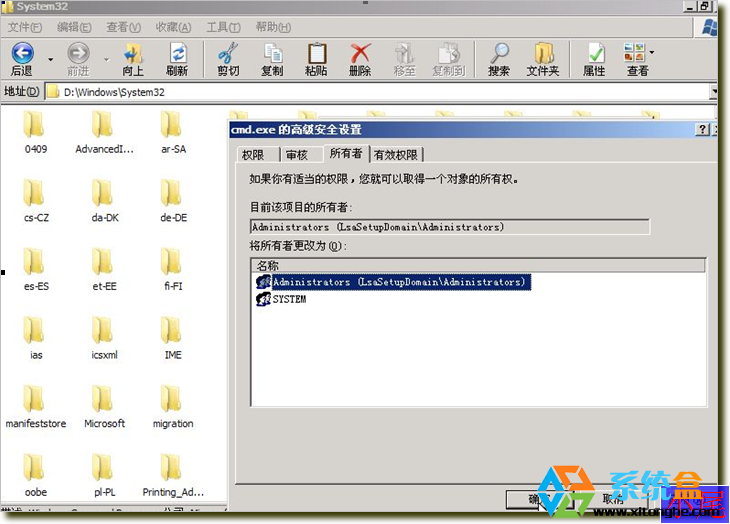This screenshot has width=730, height=524.
Task: Select the ias folder
Action: (35, 339)
